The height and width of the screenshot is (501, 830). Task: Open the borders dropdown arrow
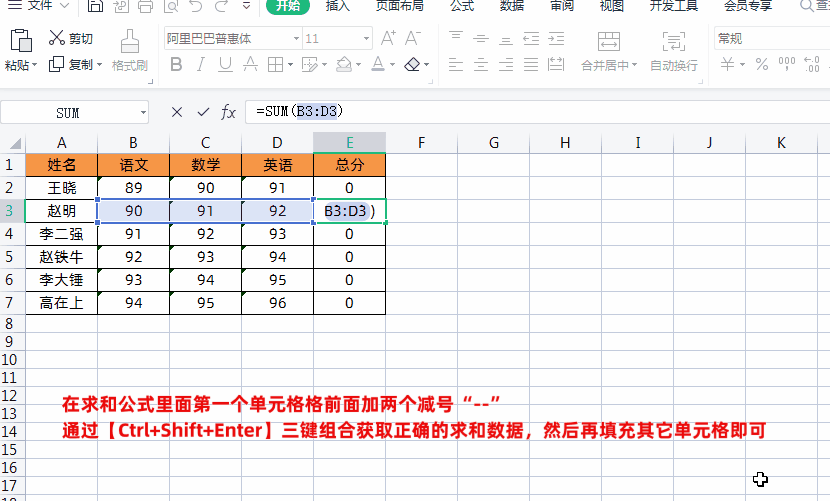pos(291,65)
